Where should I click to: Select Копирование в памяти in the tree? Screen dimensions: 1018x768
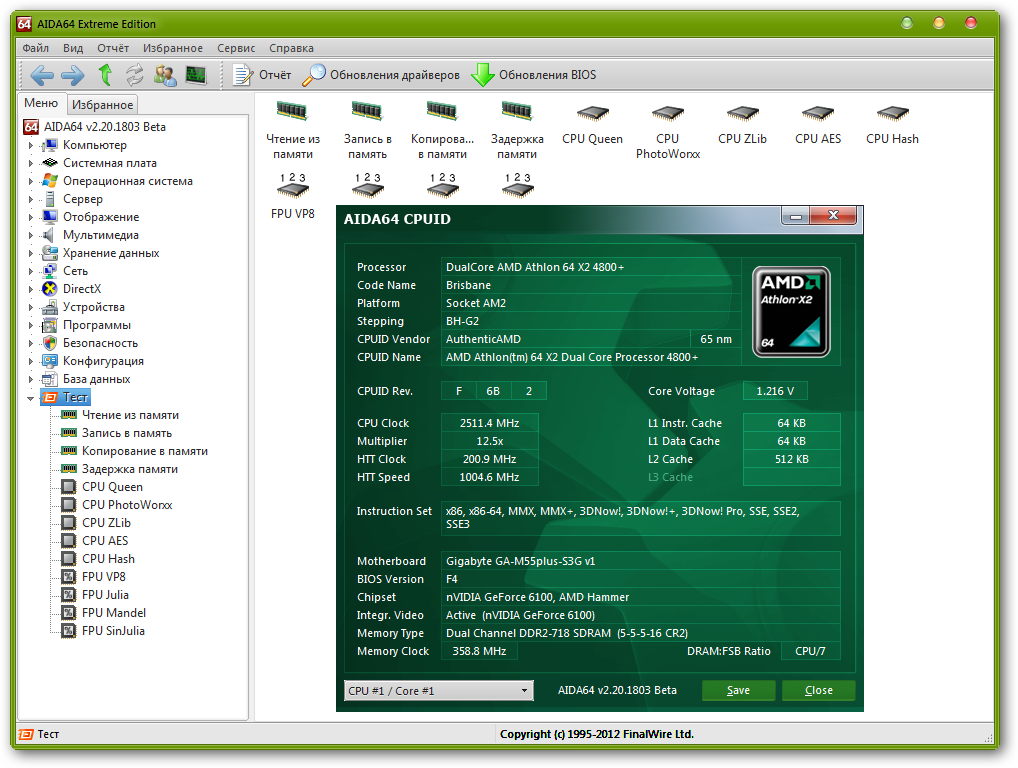(145, 451)
